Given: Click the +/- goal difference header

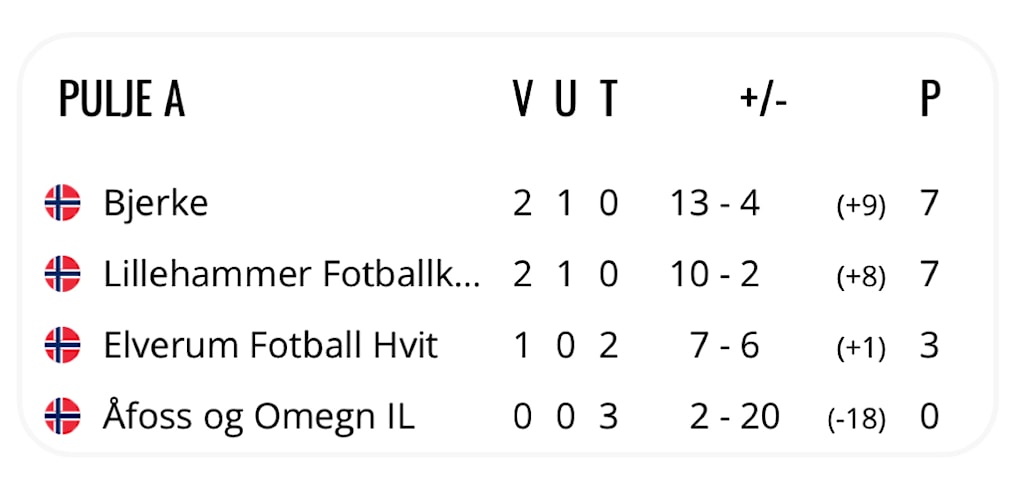Looking at the screenshot, I should pyautogui.click(x=765, y=99).
